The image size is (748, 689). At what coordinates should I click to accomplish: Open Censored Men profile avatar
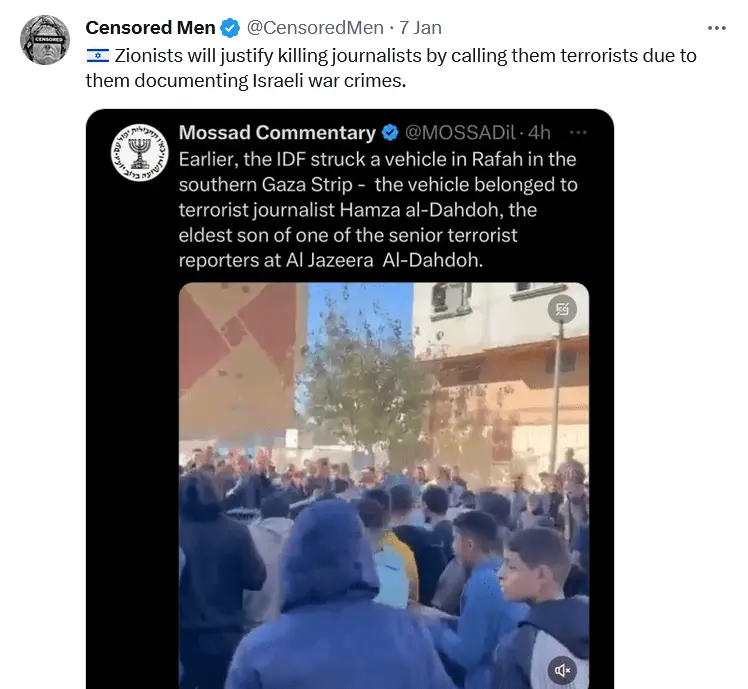tap(45, 40)
